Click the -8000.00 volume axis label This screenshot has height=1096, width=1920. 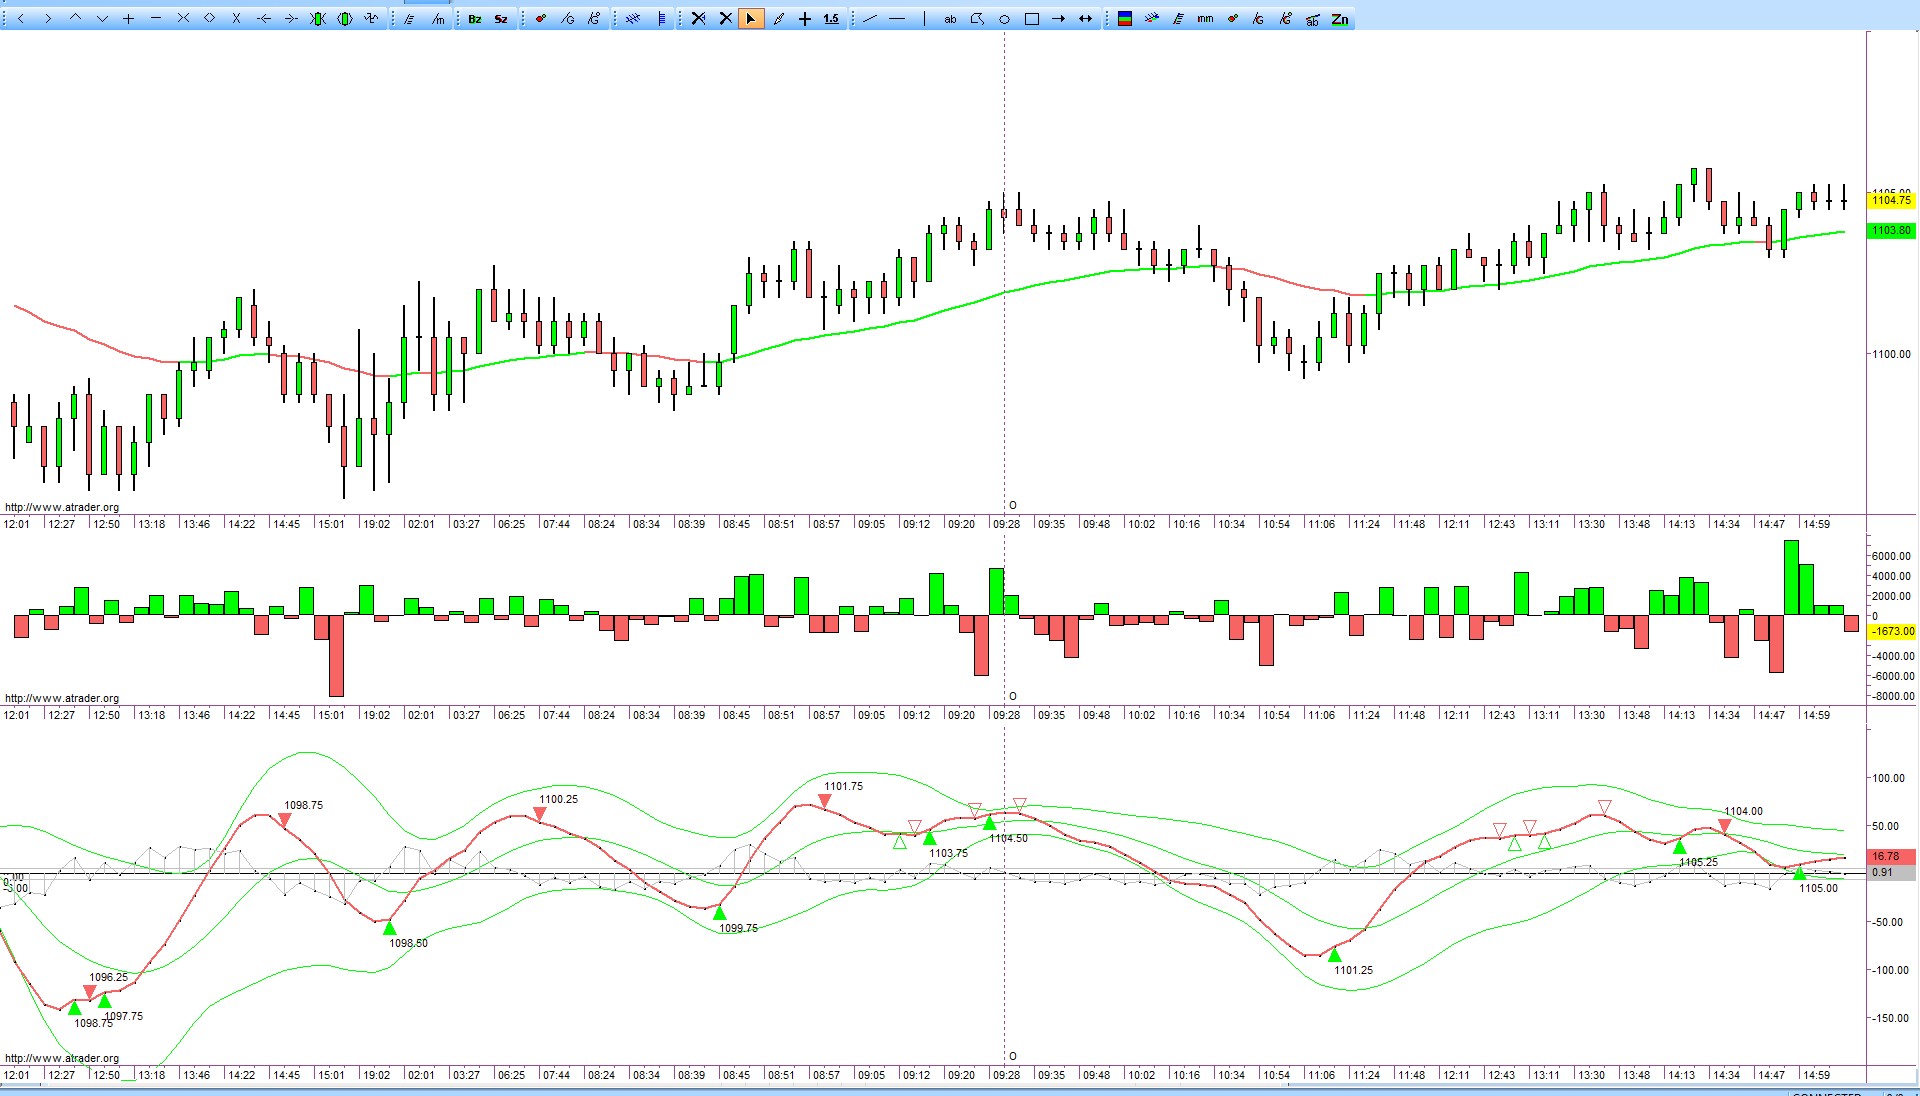coord(1892,696)
